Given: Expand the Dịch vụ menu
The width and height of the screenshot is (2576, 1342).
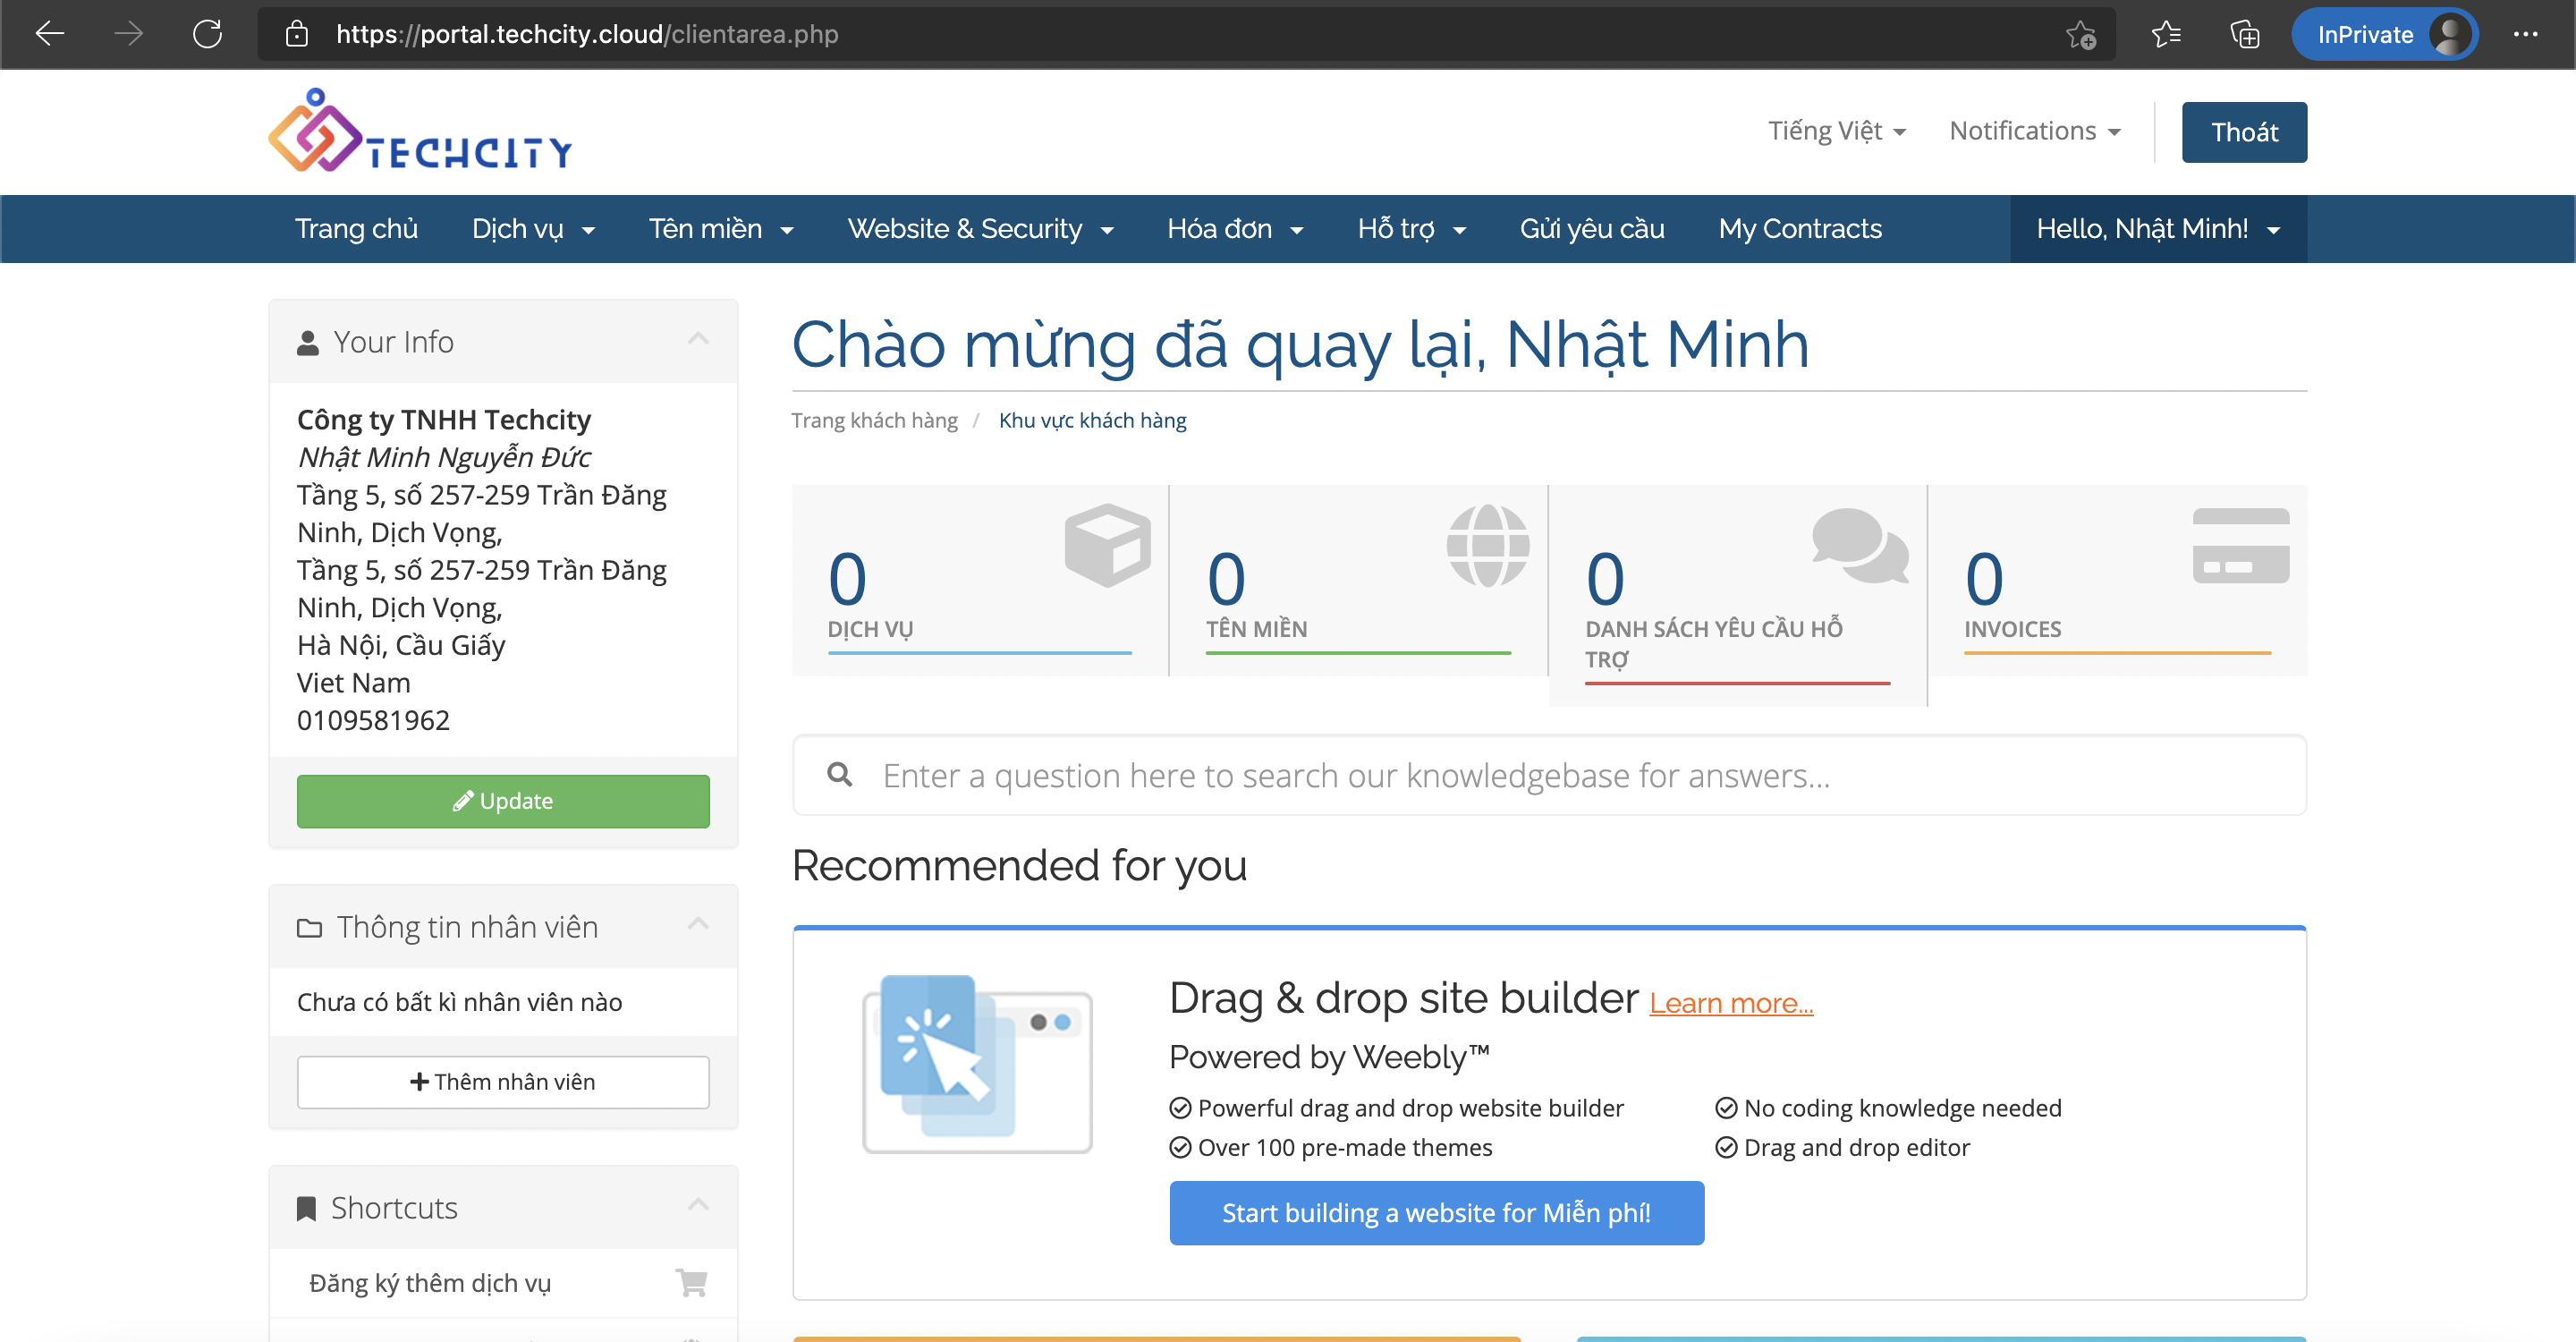Looking at the screenshot, I should point(533,229).
